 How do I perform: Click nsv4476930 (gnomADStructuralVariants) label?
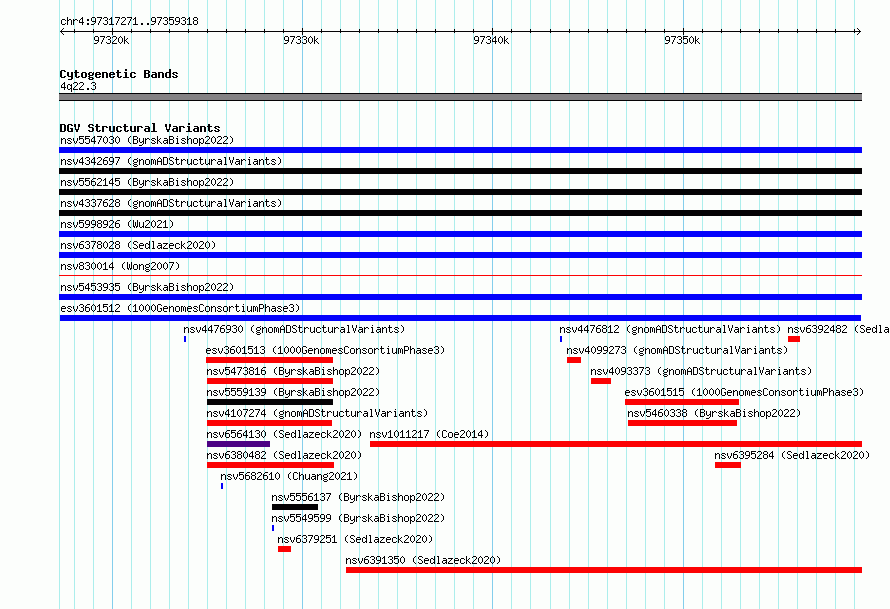click(294, 329)
